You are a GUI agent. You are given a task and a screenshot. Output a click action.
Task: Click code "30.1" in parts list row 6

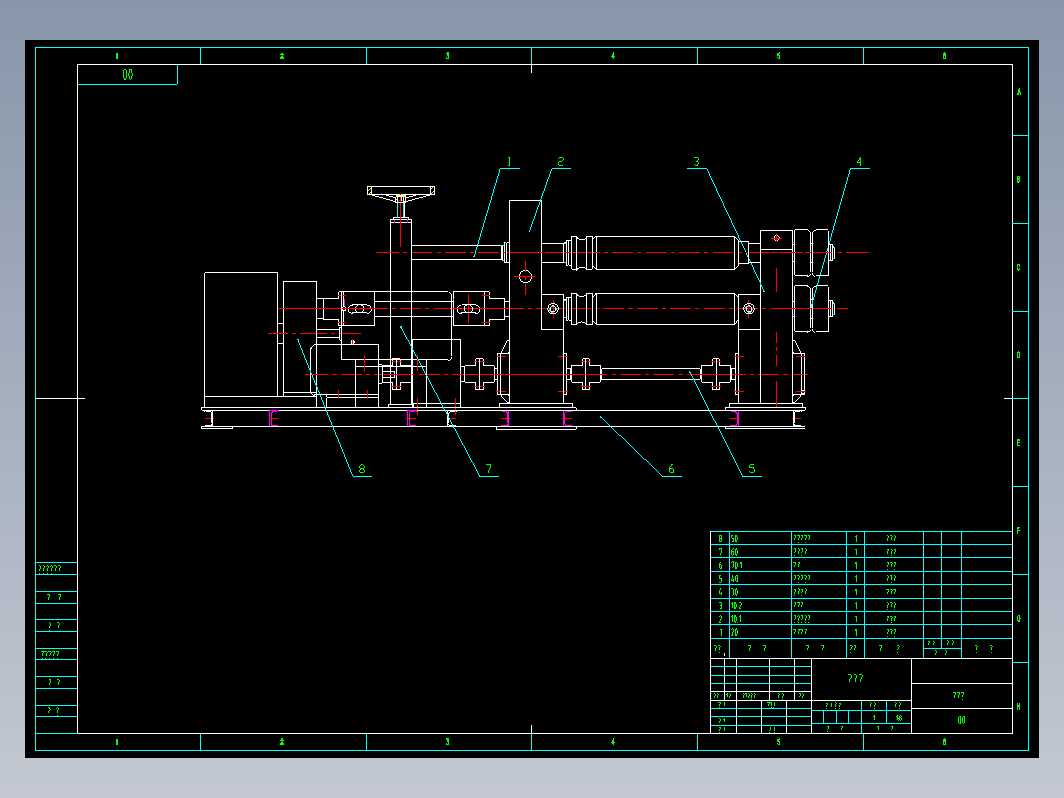pyautogui.click(x=737, y=565)
